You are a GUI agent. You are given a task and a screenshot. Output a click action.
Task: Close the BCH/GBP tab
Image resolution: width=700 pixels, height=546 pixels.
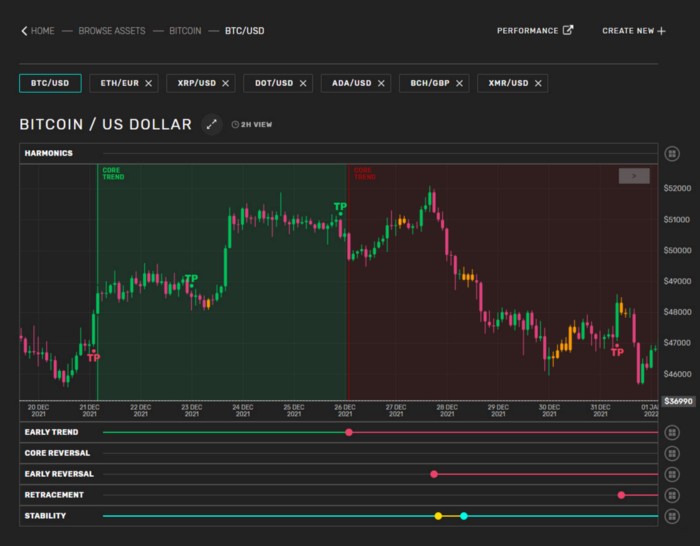click(x=459, y=83)
